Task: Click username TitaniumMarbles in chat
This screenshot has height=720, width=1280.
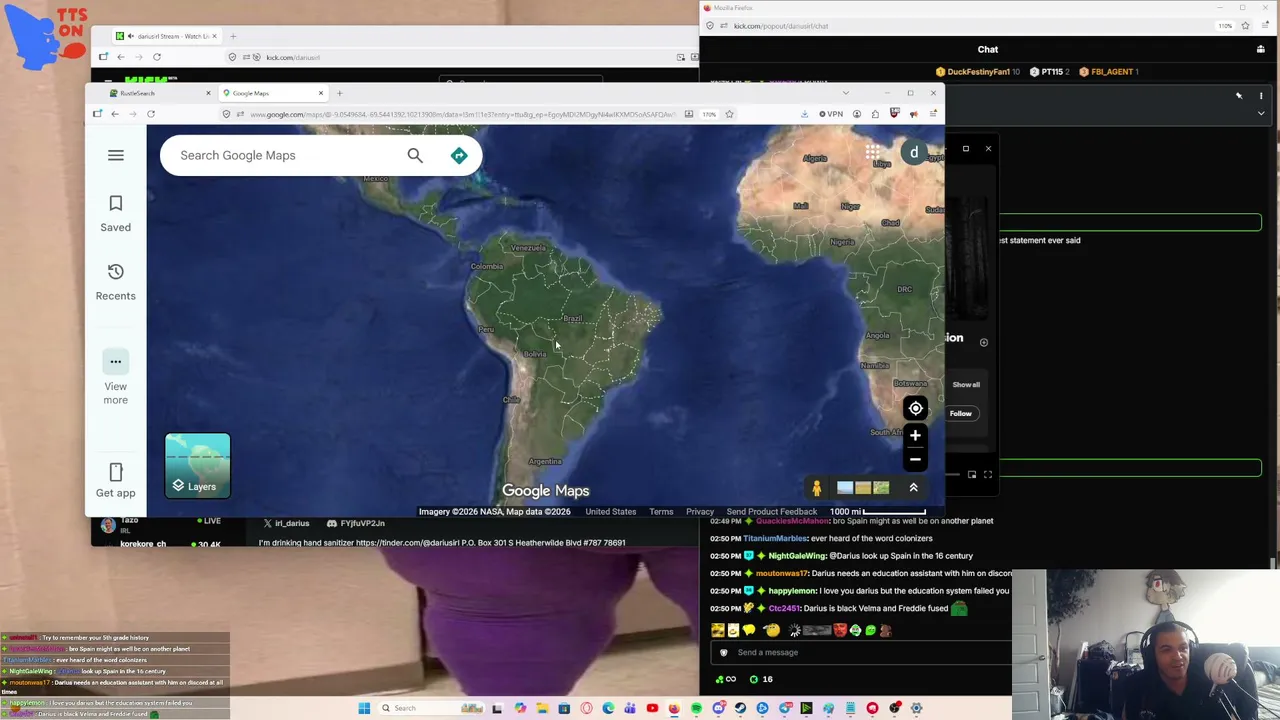Action: (775, 538)
